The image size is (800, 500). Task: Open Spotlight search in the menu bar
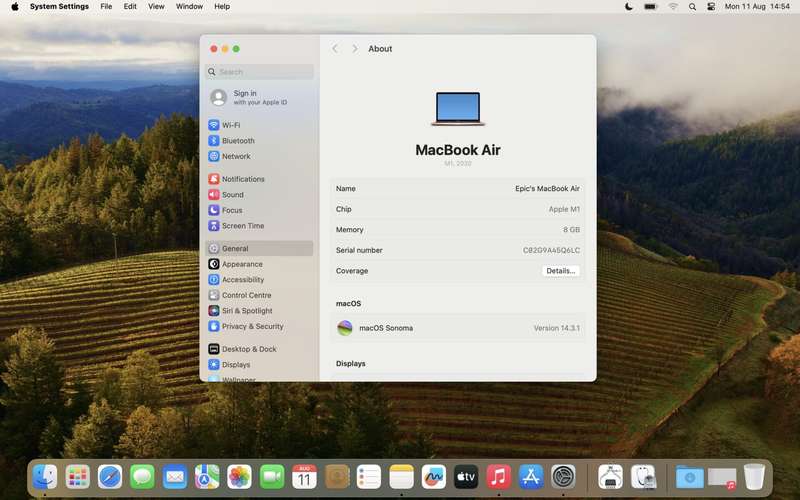[692, 7]
